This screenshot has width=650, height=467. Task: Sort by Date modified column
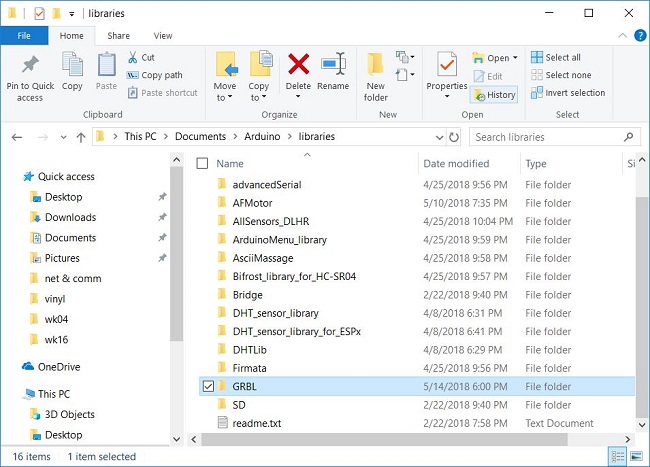point(456,163)
